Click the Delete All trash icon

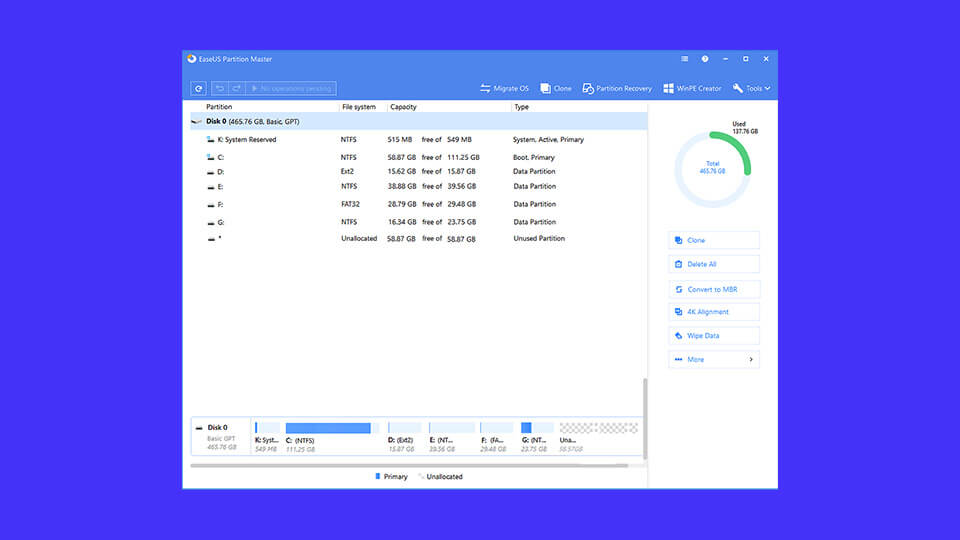(678, 264)
